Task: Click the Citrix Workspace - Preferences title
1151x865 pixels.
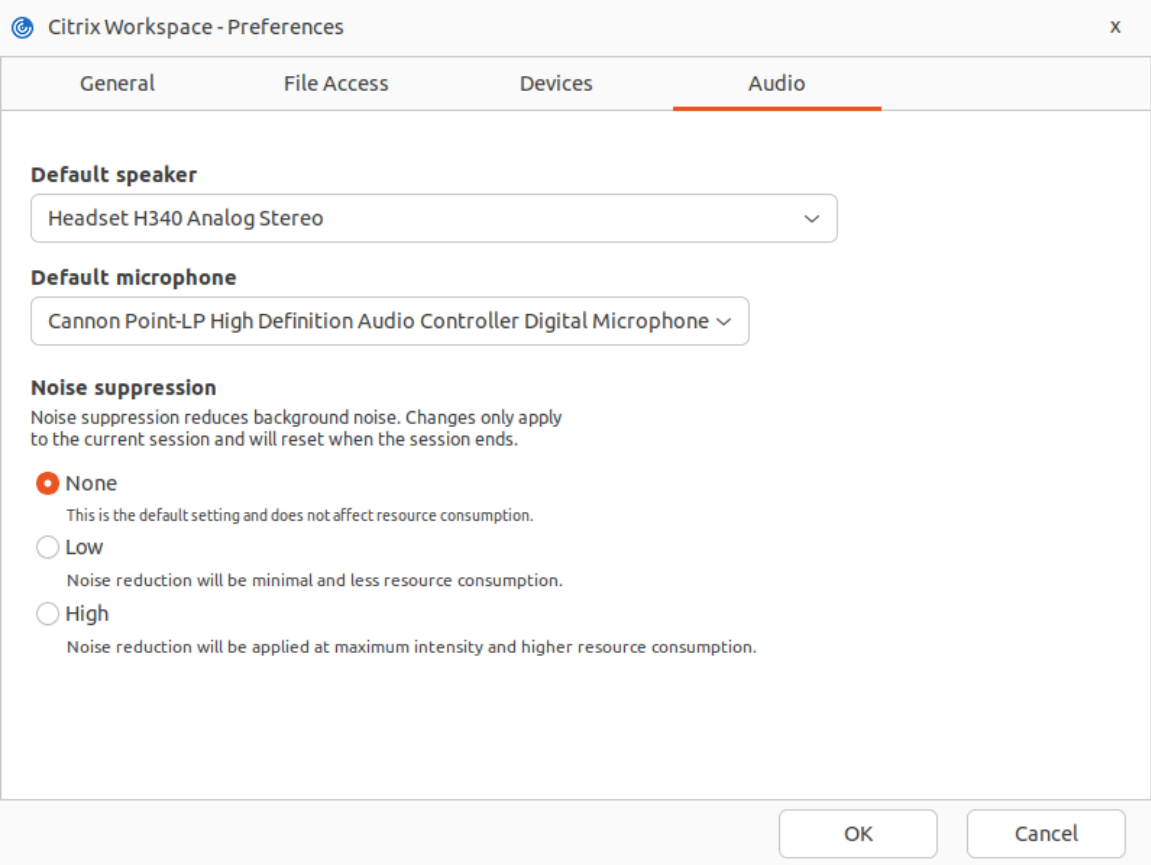Action: pos(196,27)
